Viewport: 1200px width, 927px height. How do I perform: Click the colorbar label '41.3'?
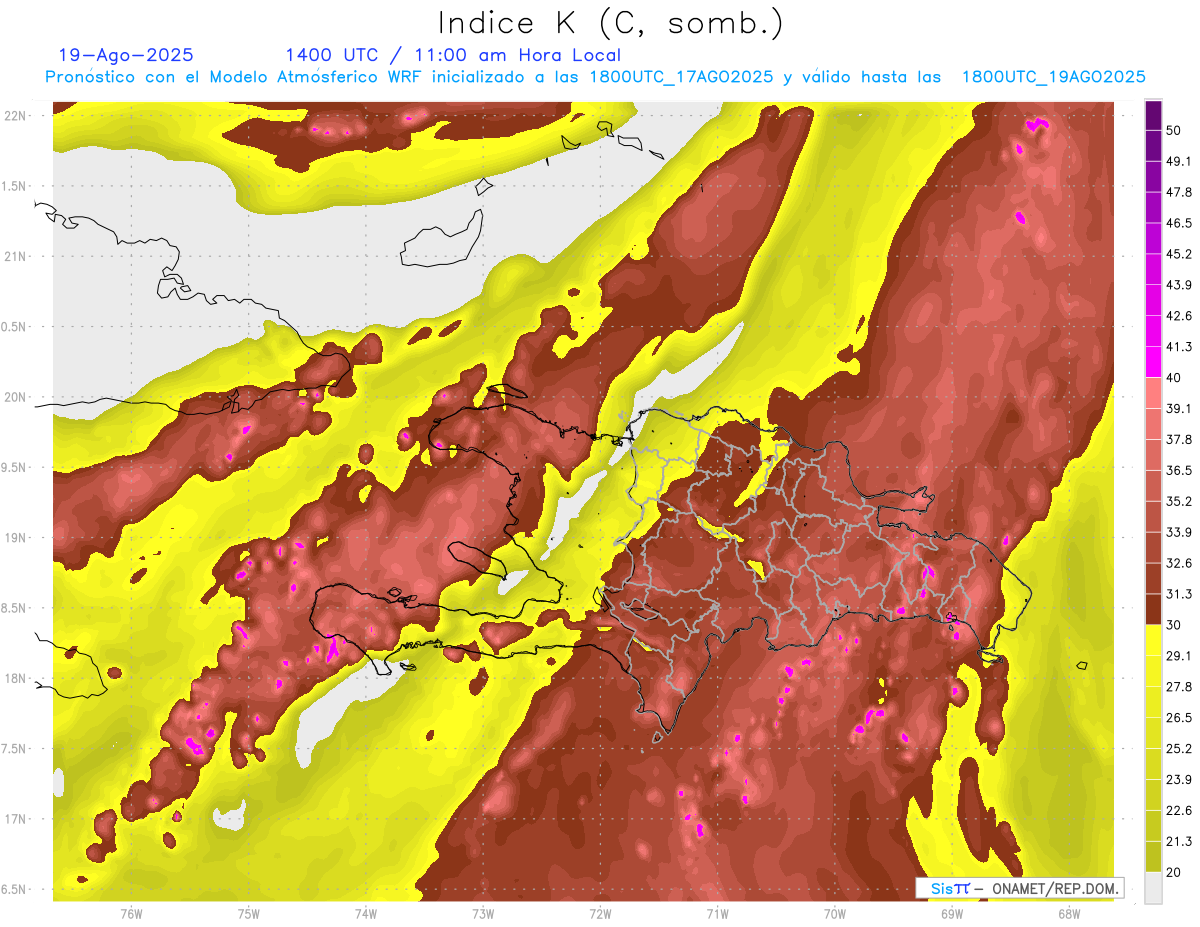coord(1178,347)
